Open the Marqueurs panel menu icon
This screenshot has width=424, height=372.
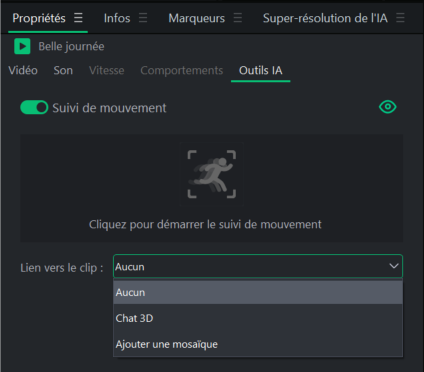click(x=238, y=18)
